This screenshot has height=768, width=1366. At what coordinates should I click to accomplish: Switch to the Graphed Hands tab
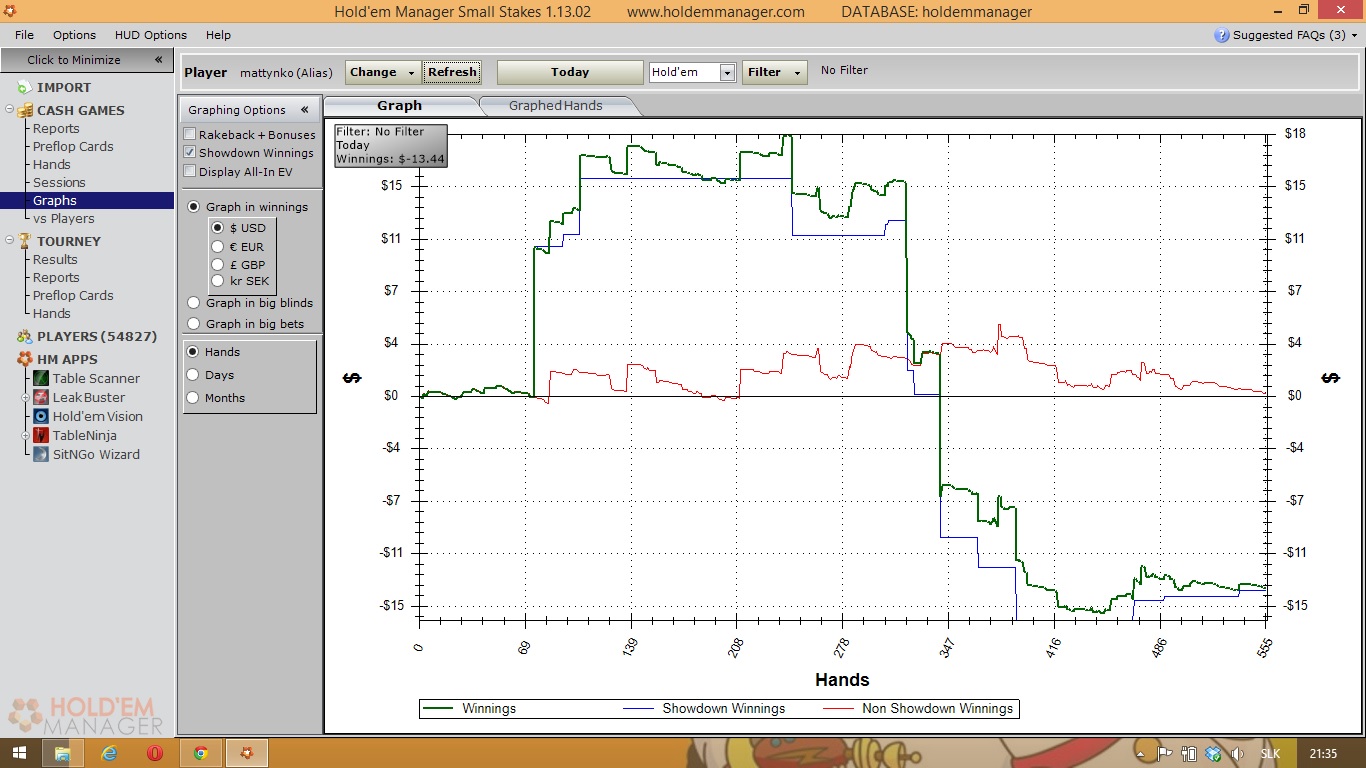(555, 105)
